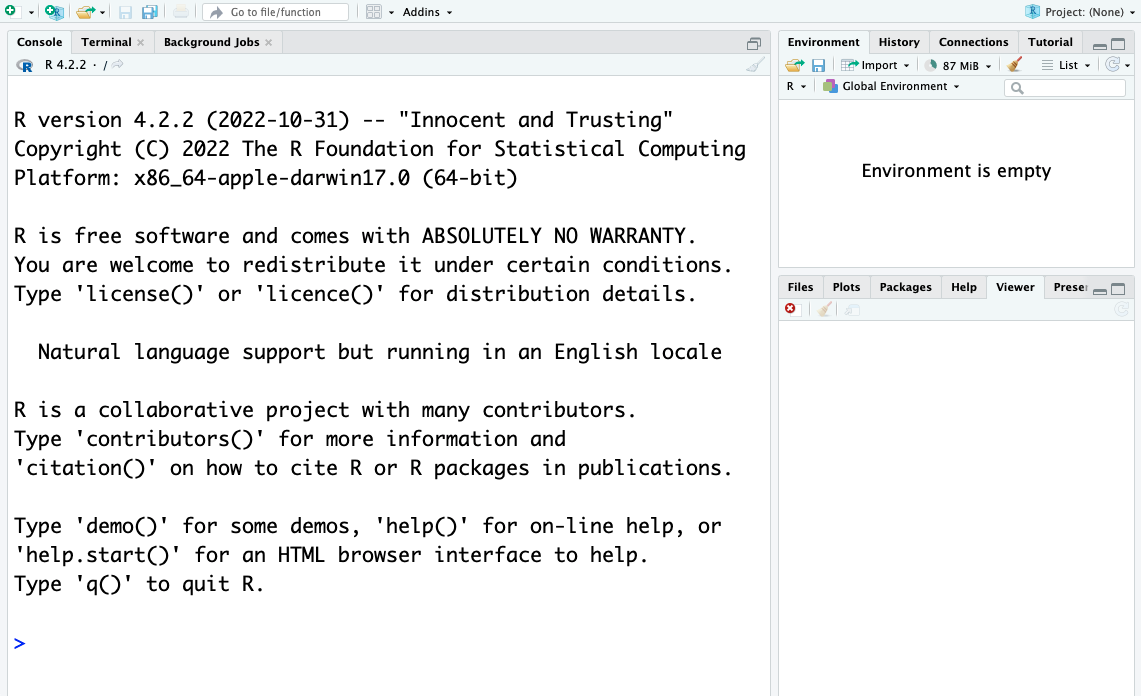This screenshot has width=1141, height=696.
Task: Click the Go to file/function field
Action: point(275,12)
